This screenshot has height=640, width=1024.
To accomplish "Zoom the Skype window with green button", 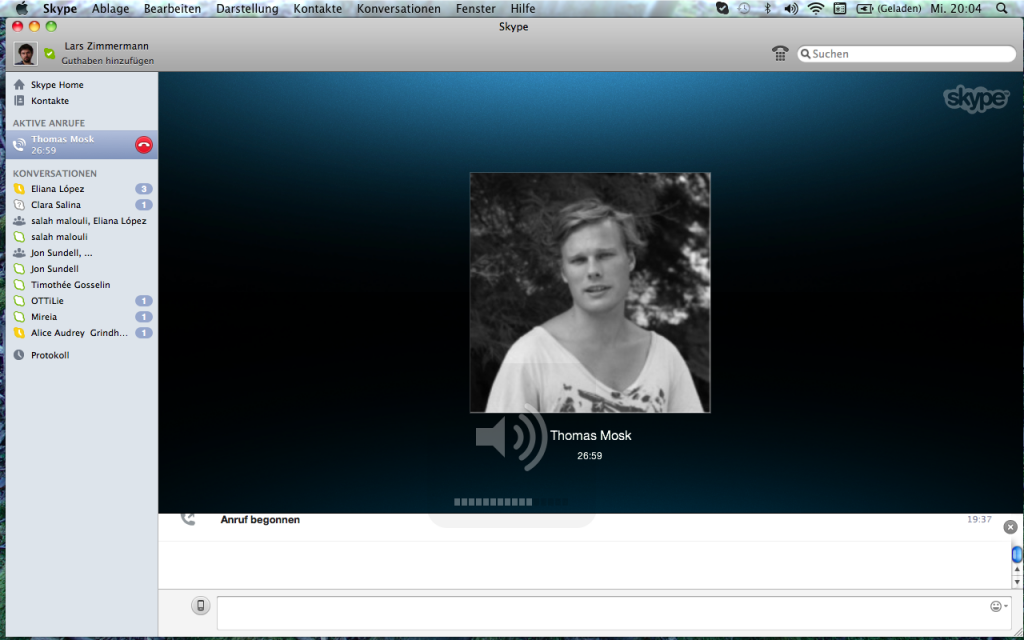I will 51,26.
